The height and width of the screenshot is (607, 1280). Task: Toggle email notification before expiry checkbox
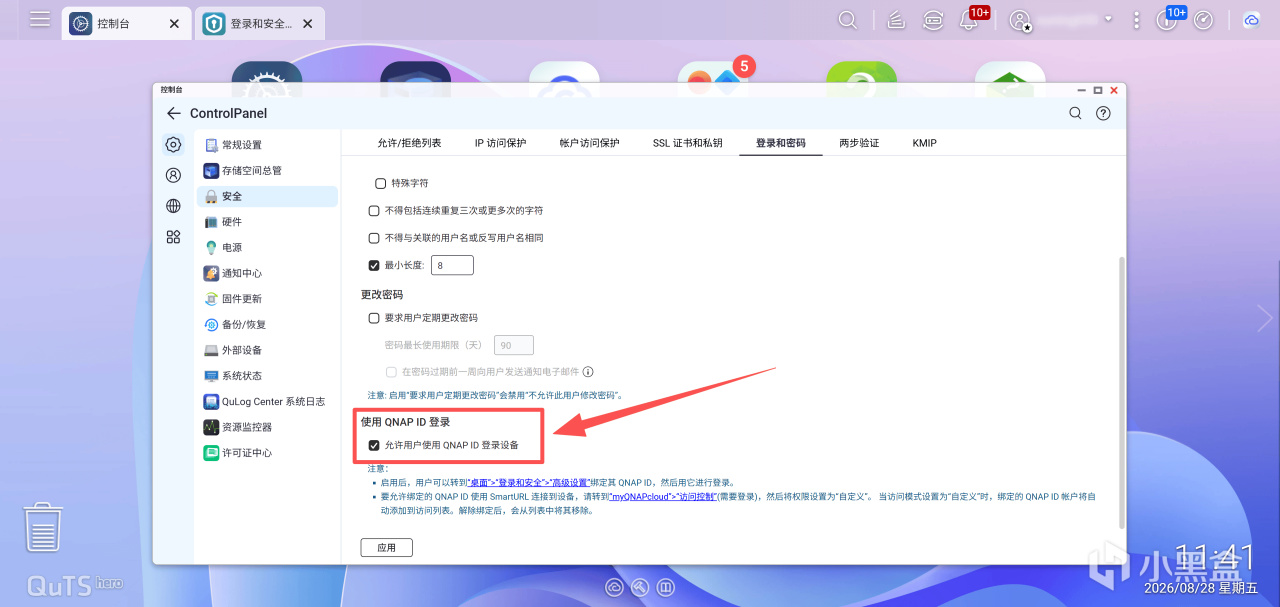[x=392, y=371]
